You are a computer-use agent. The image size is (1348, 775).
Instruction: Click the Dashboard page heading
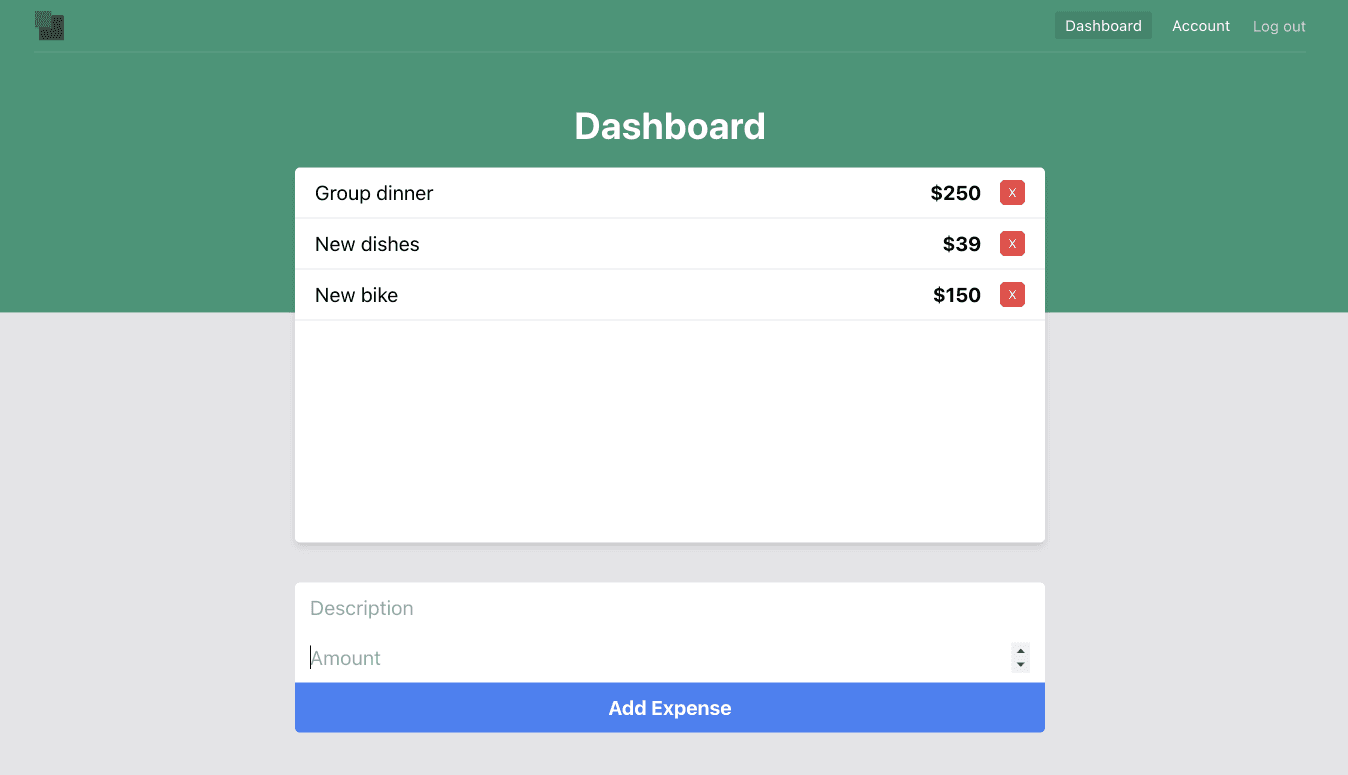click(669, 126)
